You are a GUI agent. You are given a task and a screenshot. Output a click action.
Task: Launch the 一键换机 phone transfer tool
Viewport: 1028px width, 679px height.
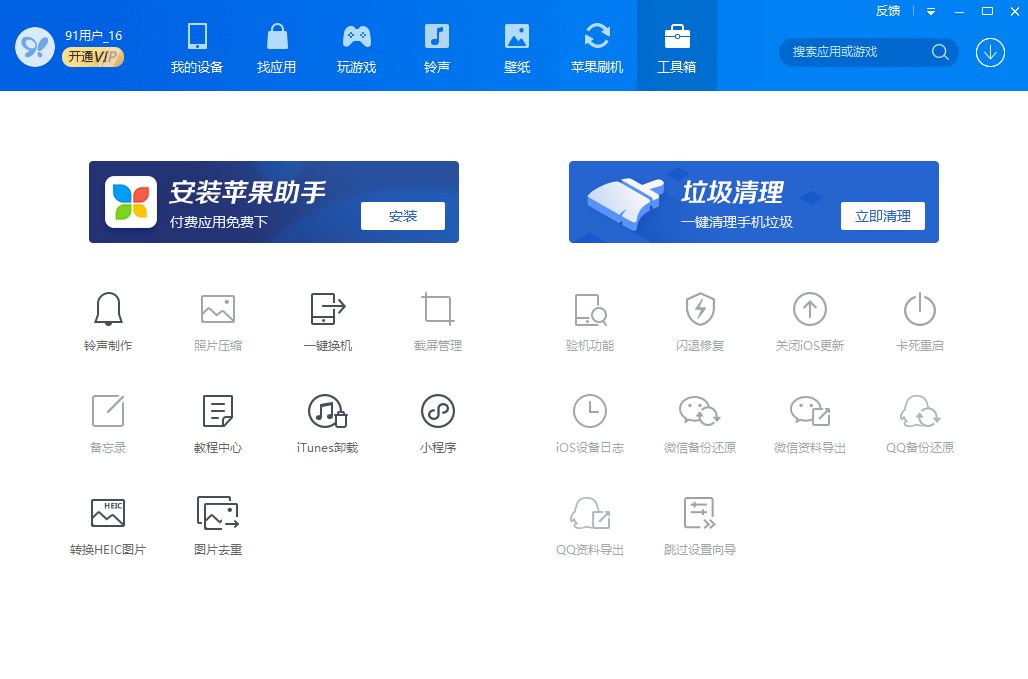pos(328,321)
